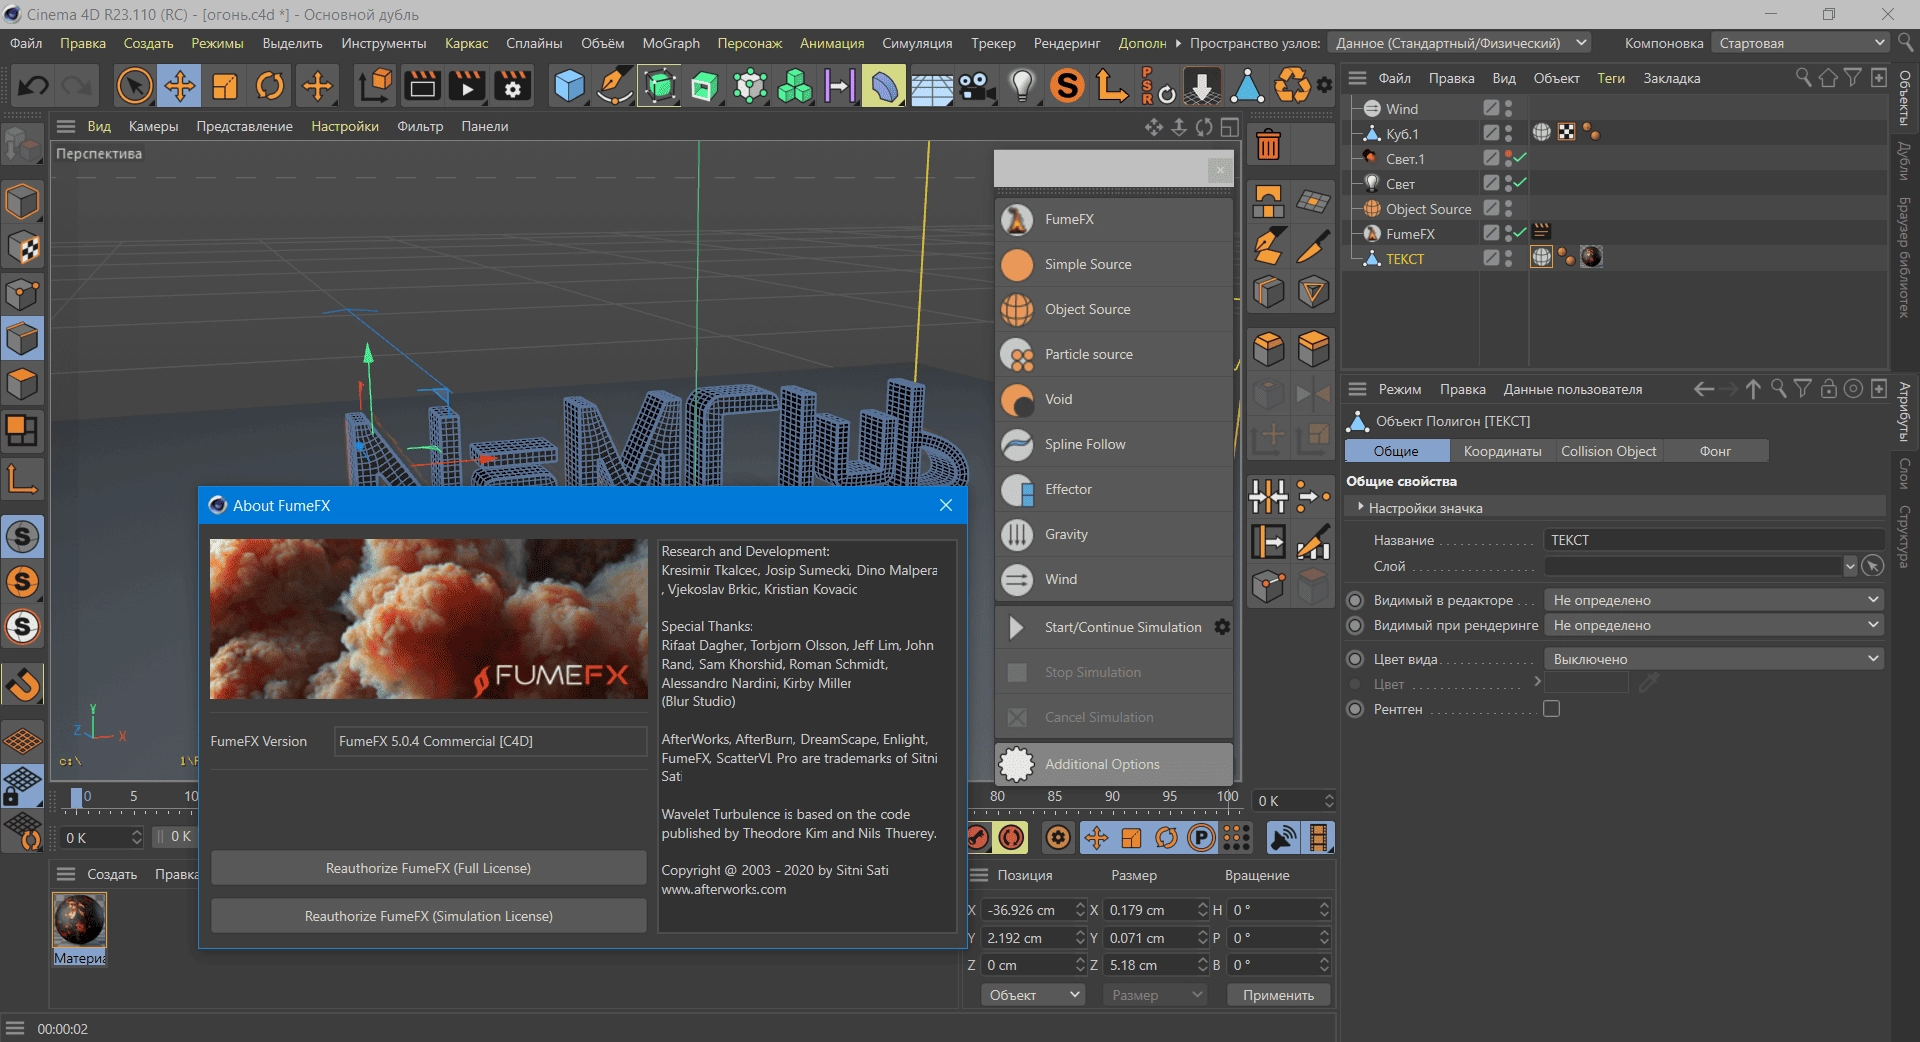Expand Настройки значка section
1920x1042 pixels.
pos(1361,508)
